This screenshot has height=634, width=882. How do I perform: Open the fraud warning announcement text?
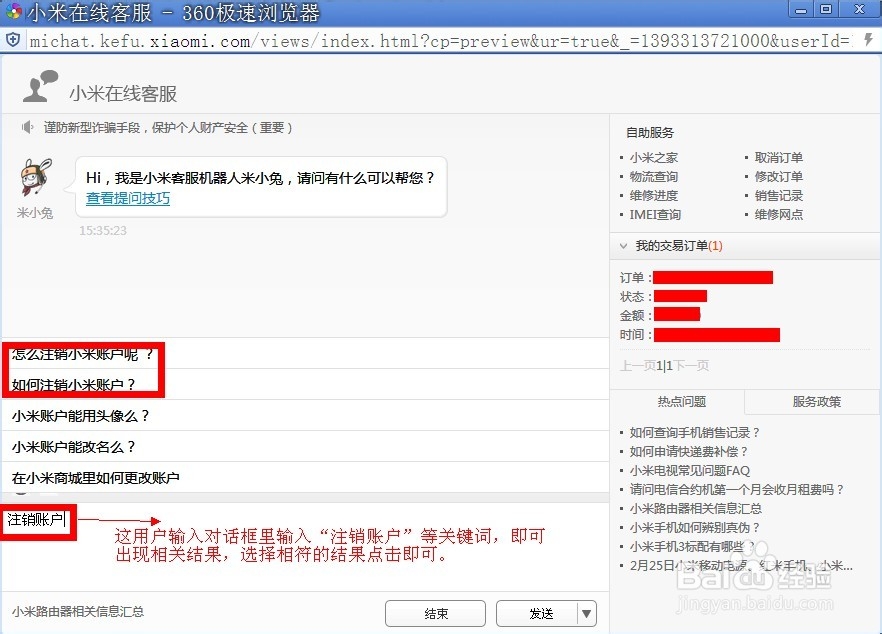pyautogui.click(x=168, y=128)
